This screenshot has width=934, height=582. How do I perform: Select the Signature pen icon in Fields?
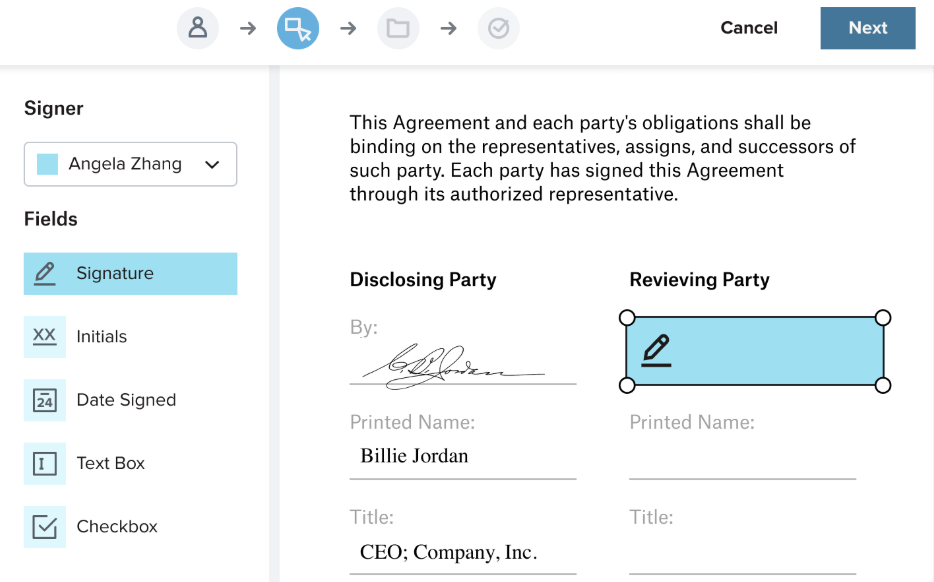[x=45, y=273]
